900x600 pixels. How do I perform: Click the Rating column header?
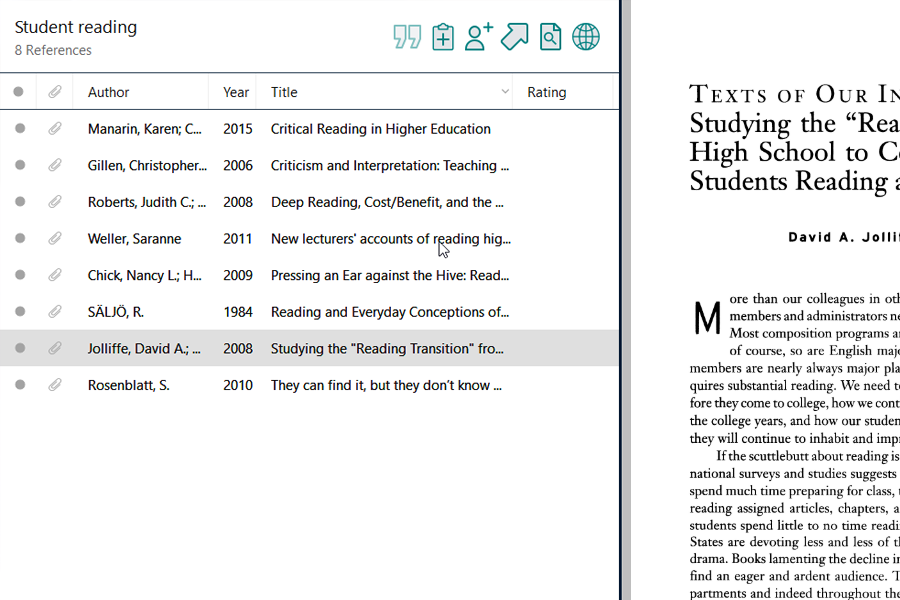(547, 92)
